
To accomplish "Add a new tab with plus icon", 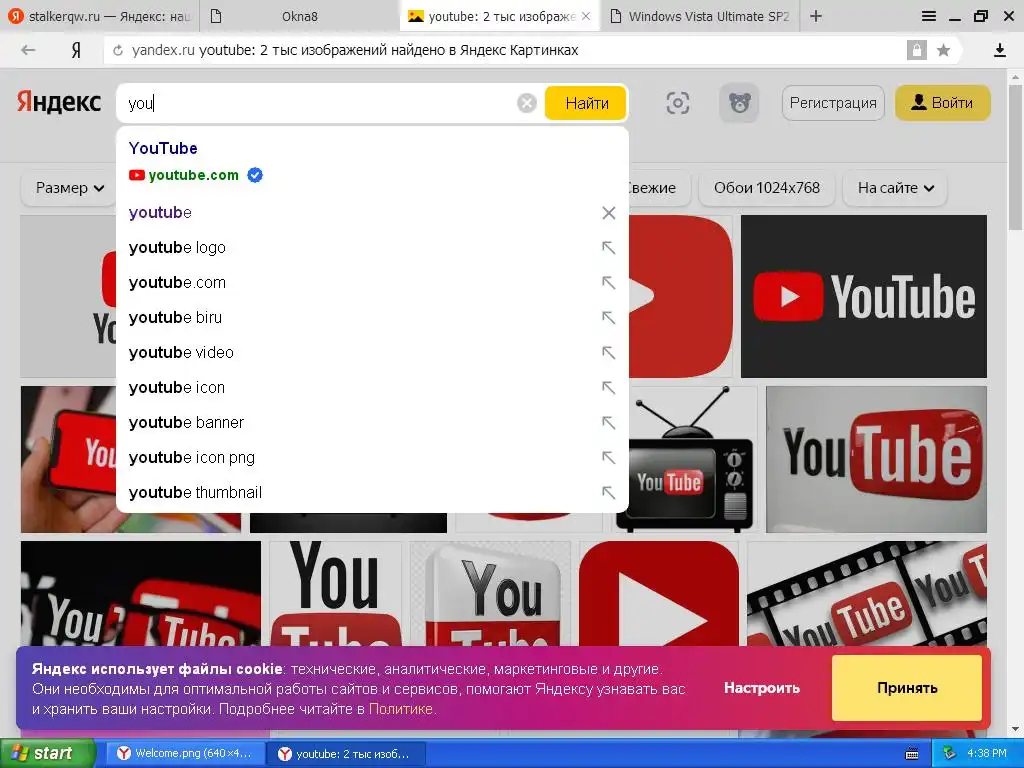I will [x=816, y=16].
